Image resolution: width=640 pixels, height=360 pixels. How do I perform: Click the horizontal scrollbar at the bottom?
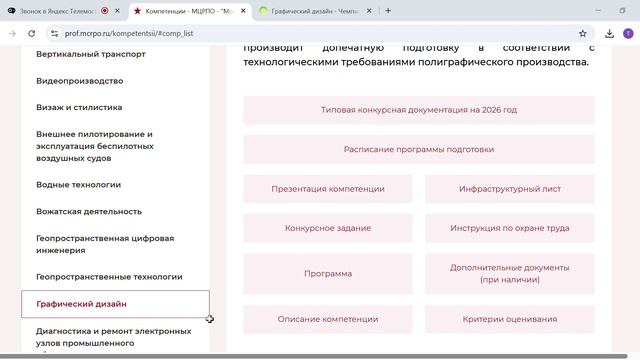(x=313, y=356)
